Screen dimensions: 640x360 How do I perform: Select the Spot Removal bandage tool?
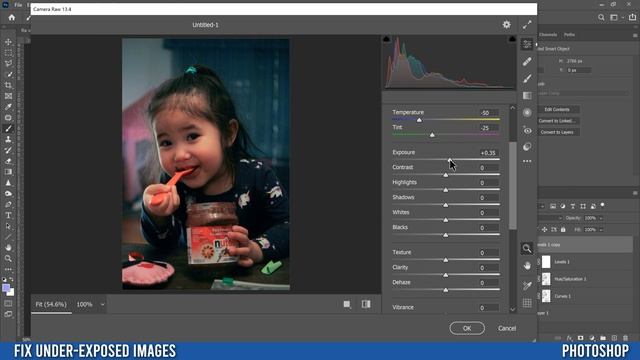coord(527,61)
